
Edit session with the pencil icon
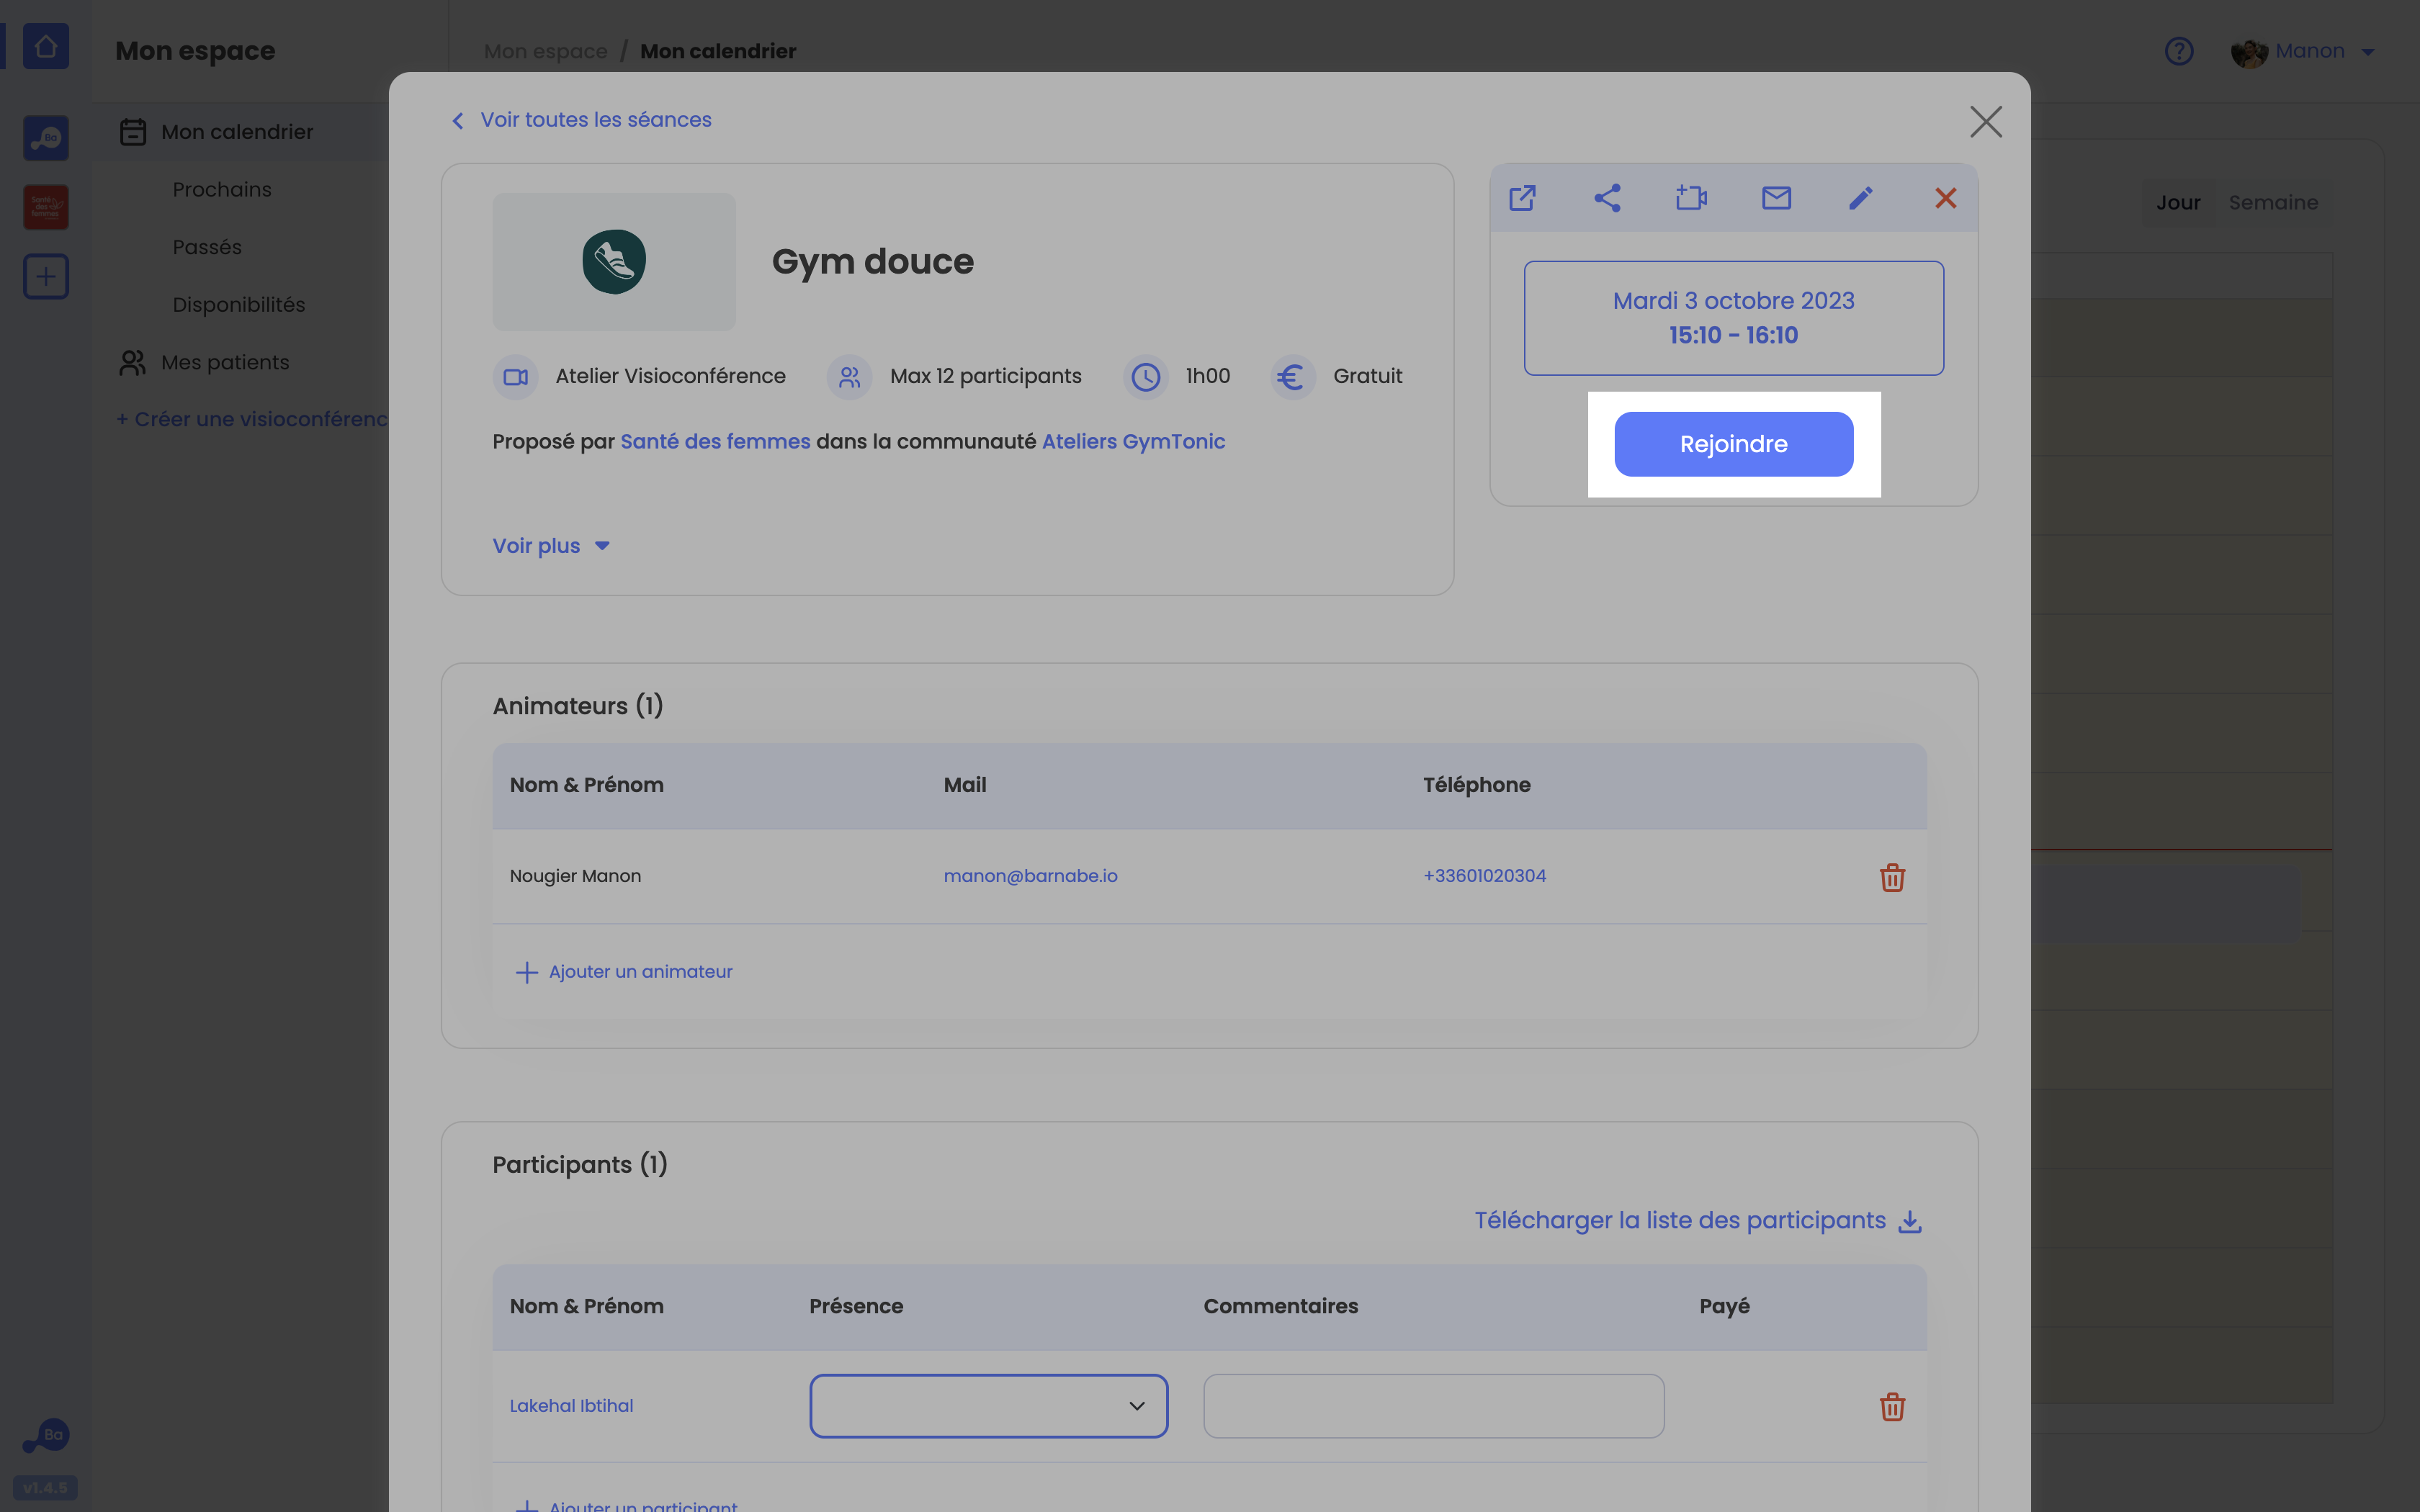pos(1860,198)
